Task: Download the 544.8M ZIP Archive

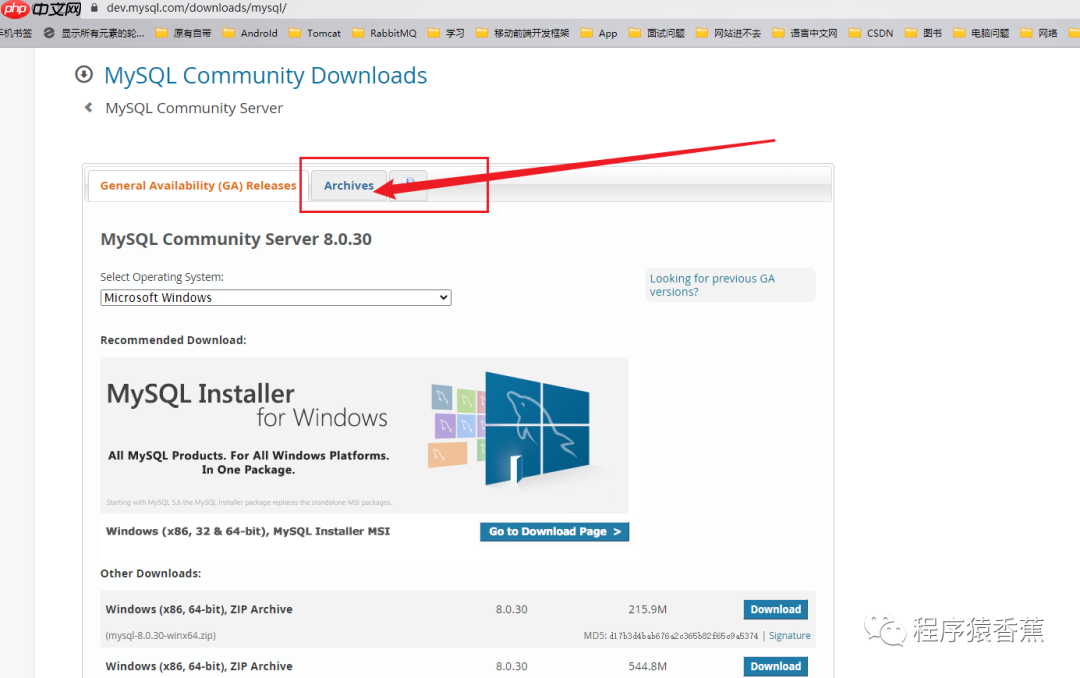Action: (775, 666)
